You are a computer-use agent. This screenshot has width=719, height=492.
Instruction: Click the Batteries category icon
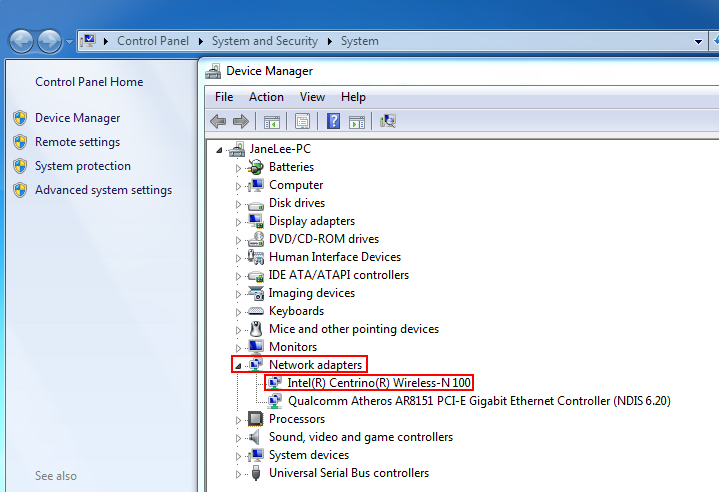[255, 167]
